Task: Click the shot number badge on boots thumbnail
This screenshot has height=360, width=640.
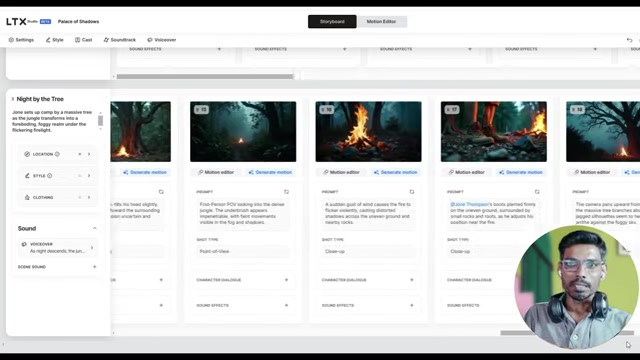Action: (x=452, y=110)
